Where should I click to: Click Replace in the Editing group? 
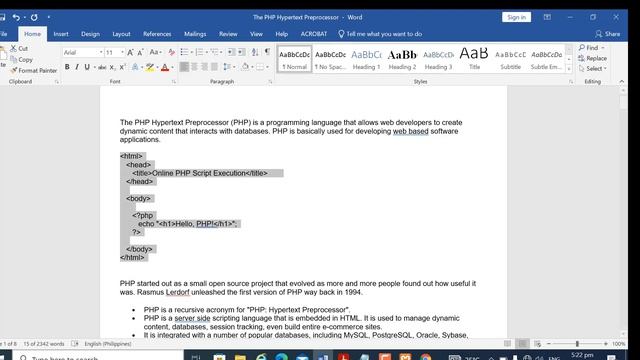point(592,58)
